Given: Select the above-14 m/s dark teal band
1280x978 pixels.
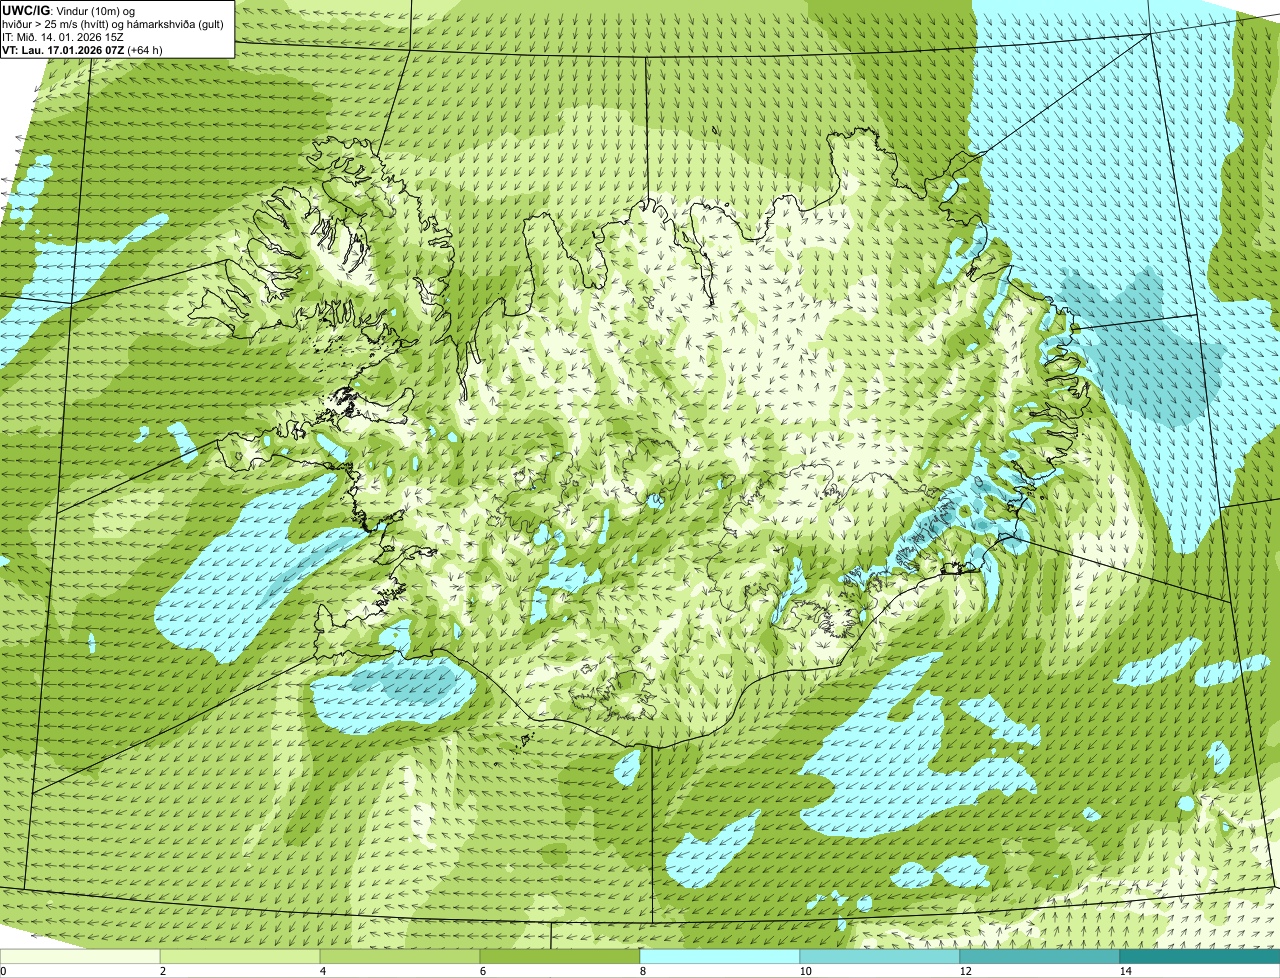Looking at the screenshot, I should pyautogui.click(x=1200, y=957).
